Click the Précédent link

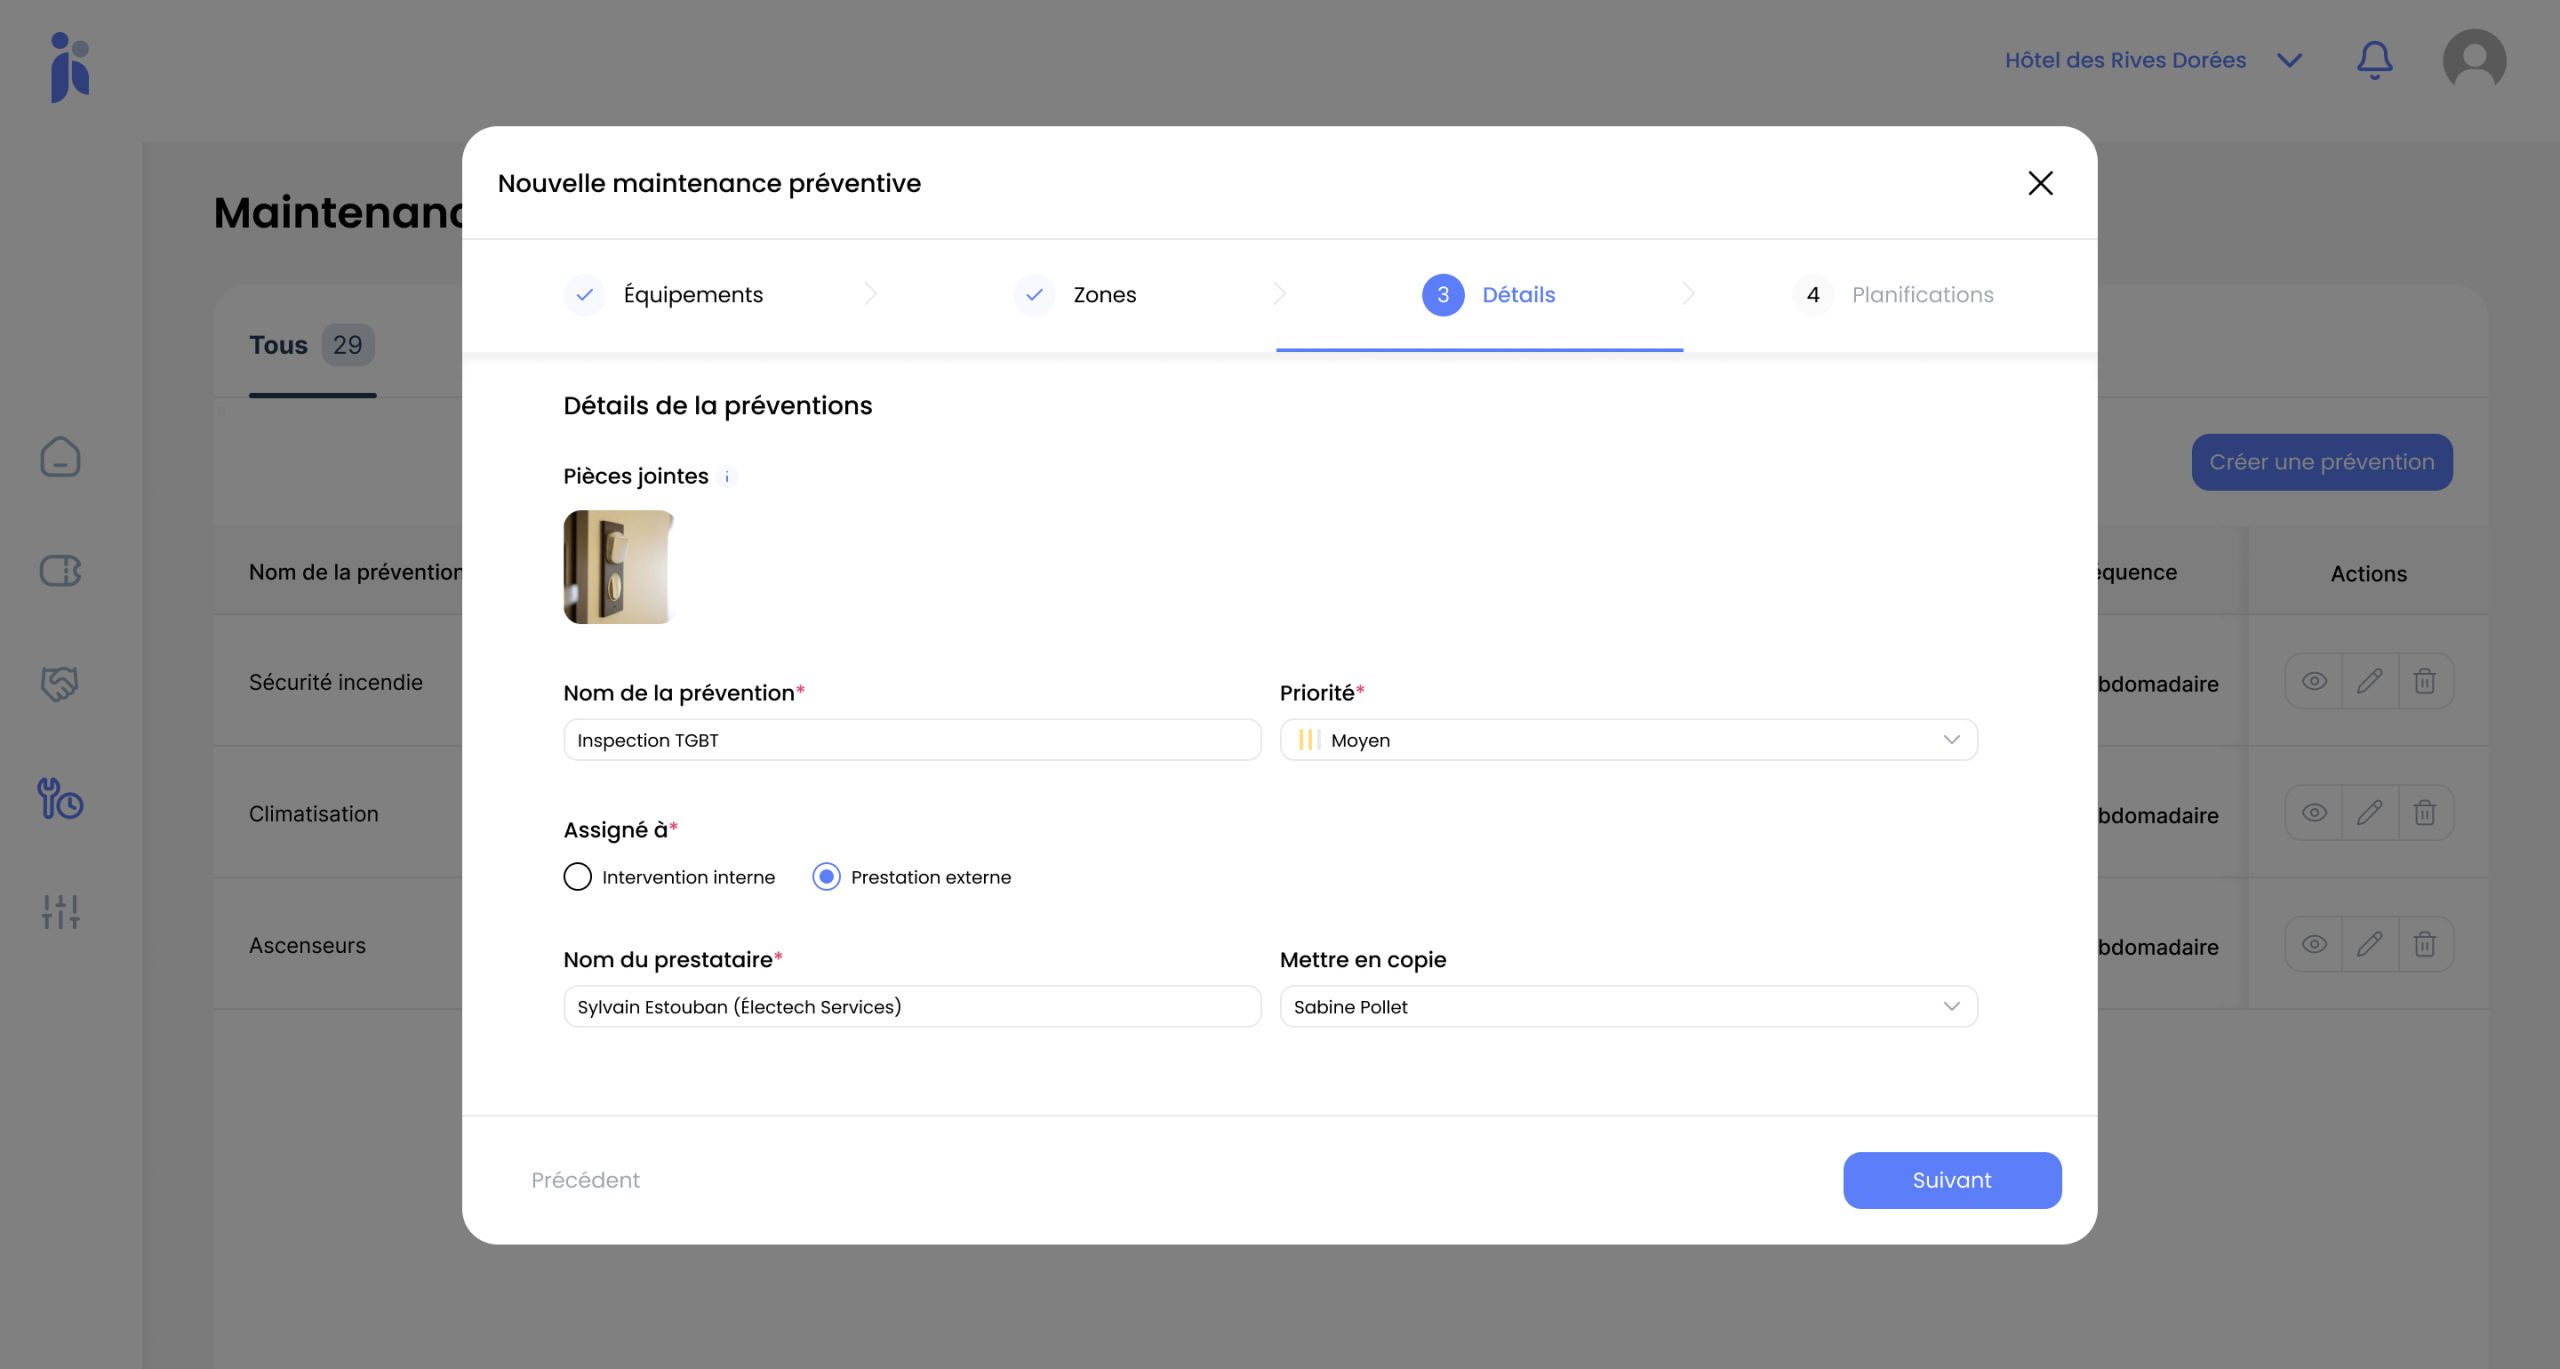click(585, 1180)
